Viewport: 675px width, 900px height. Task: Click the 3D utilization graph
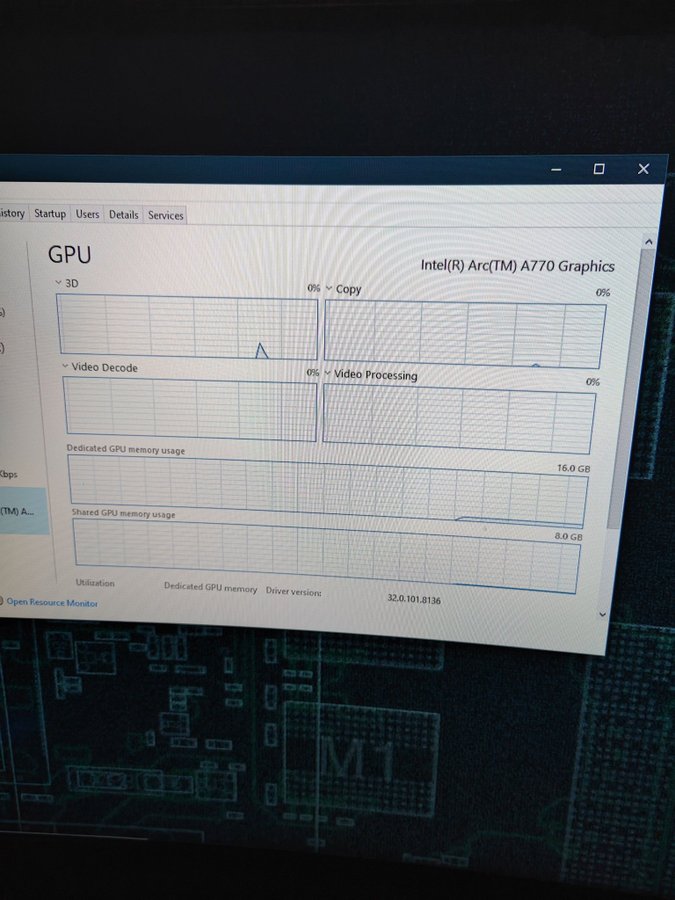[x=187, y=328]
